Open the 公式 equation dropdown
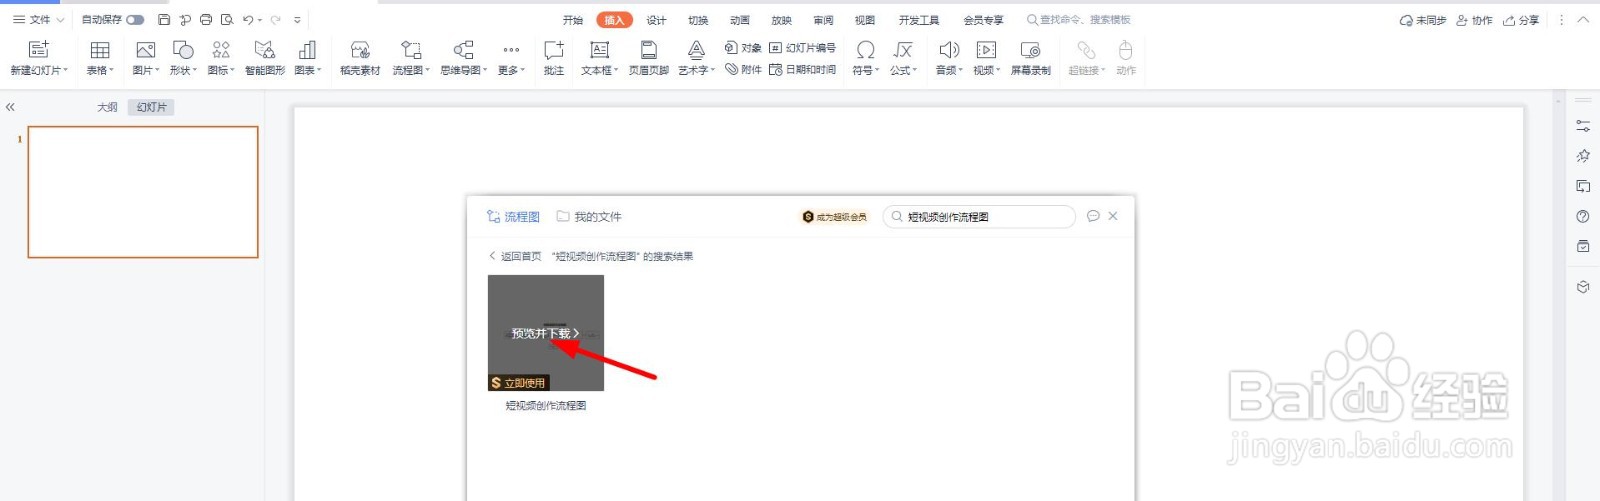 pyautogui.click(x=903, y=58)
